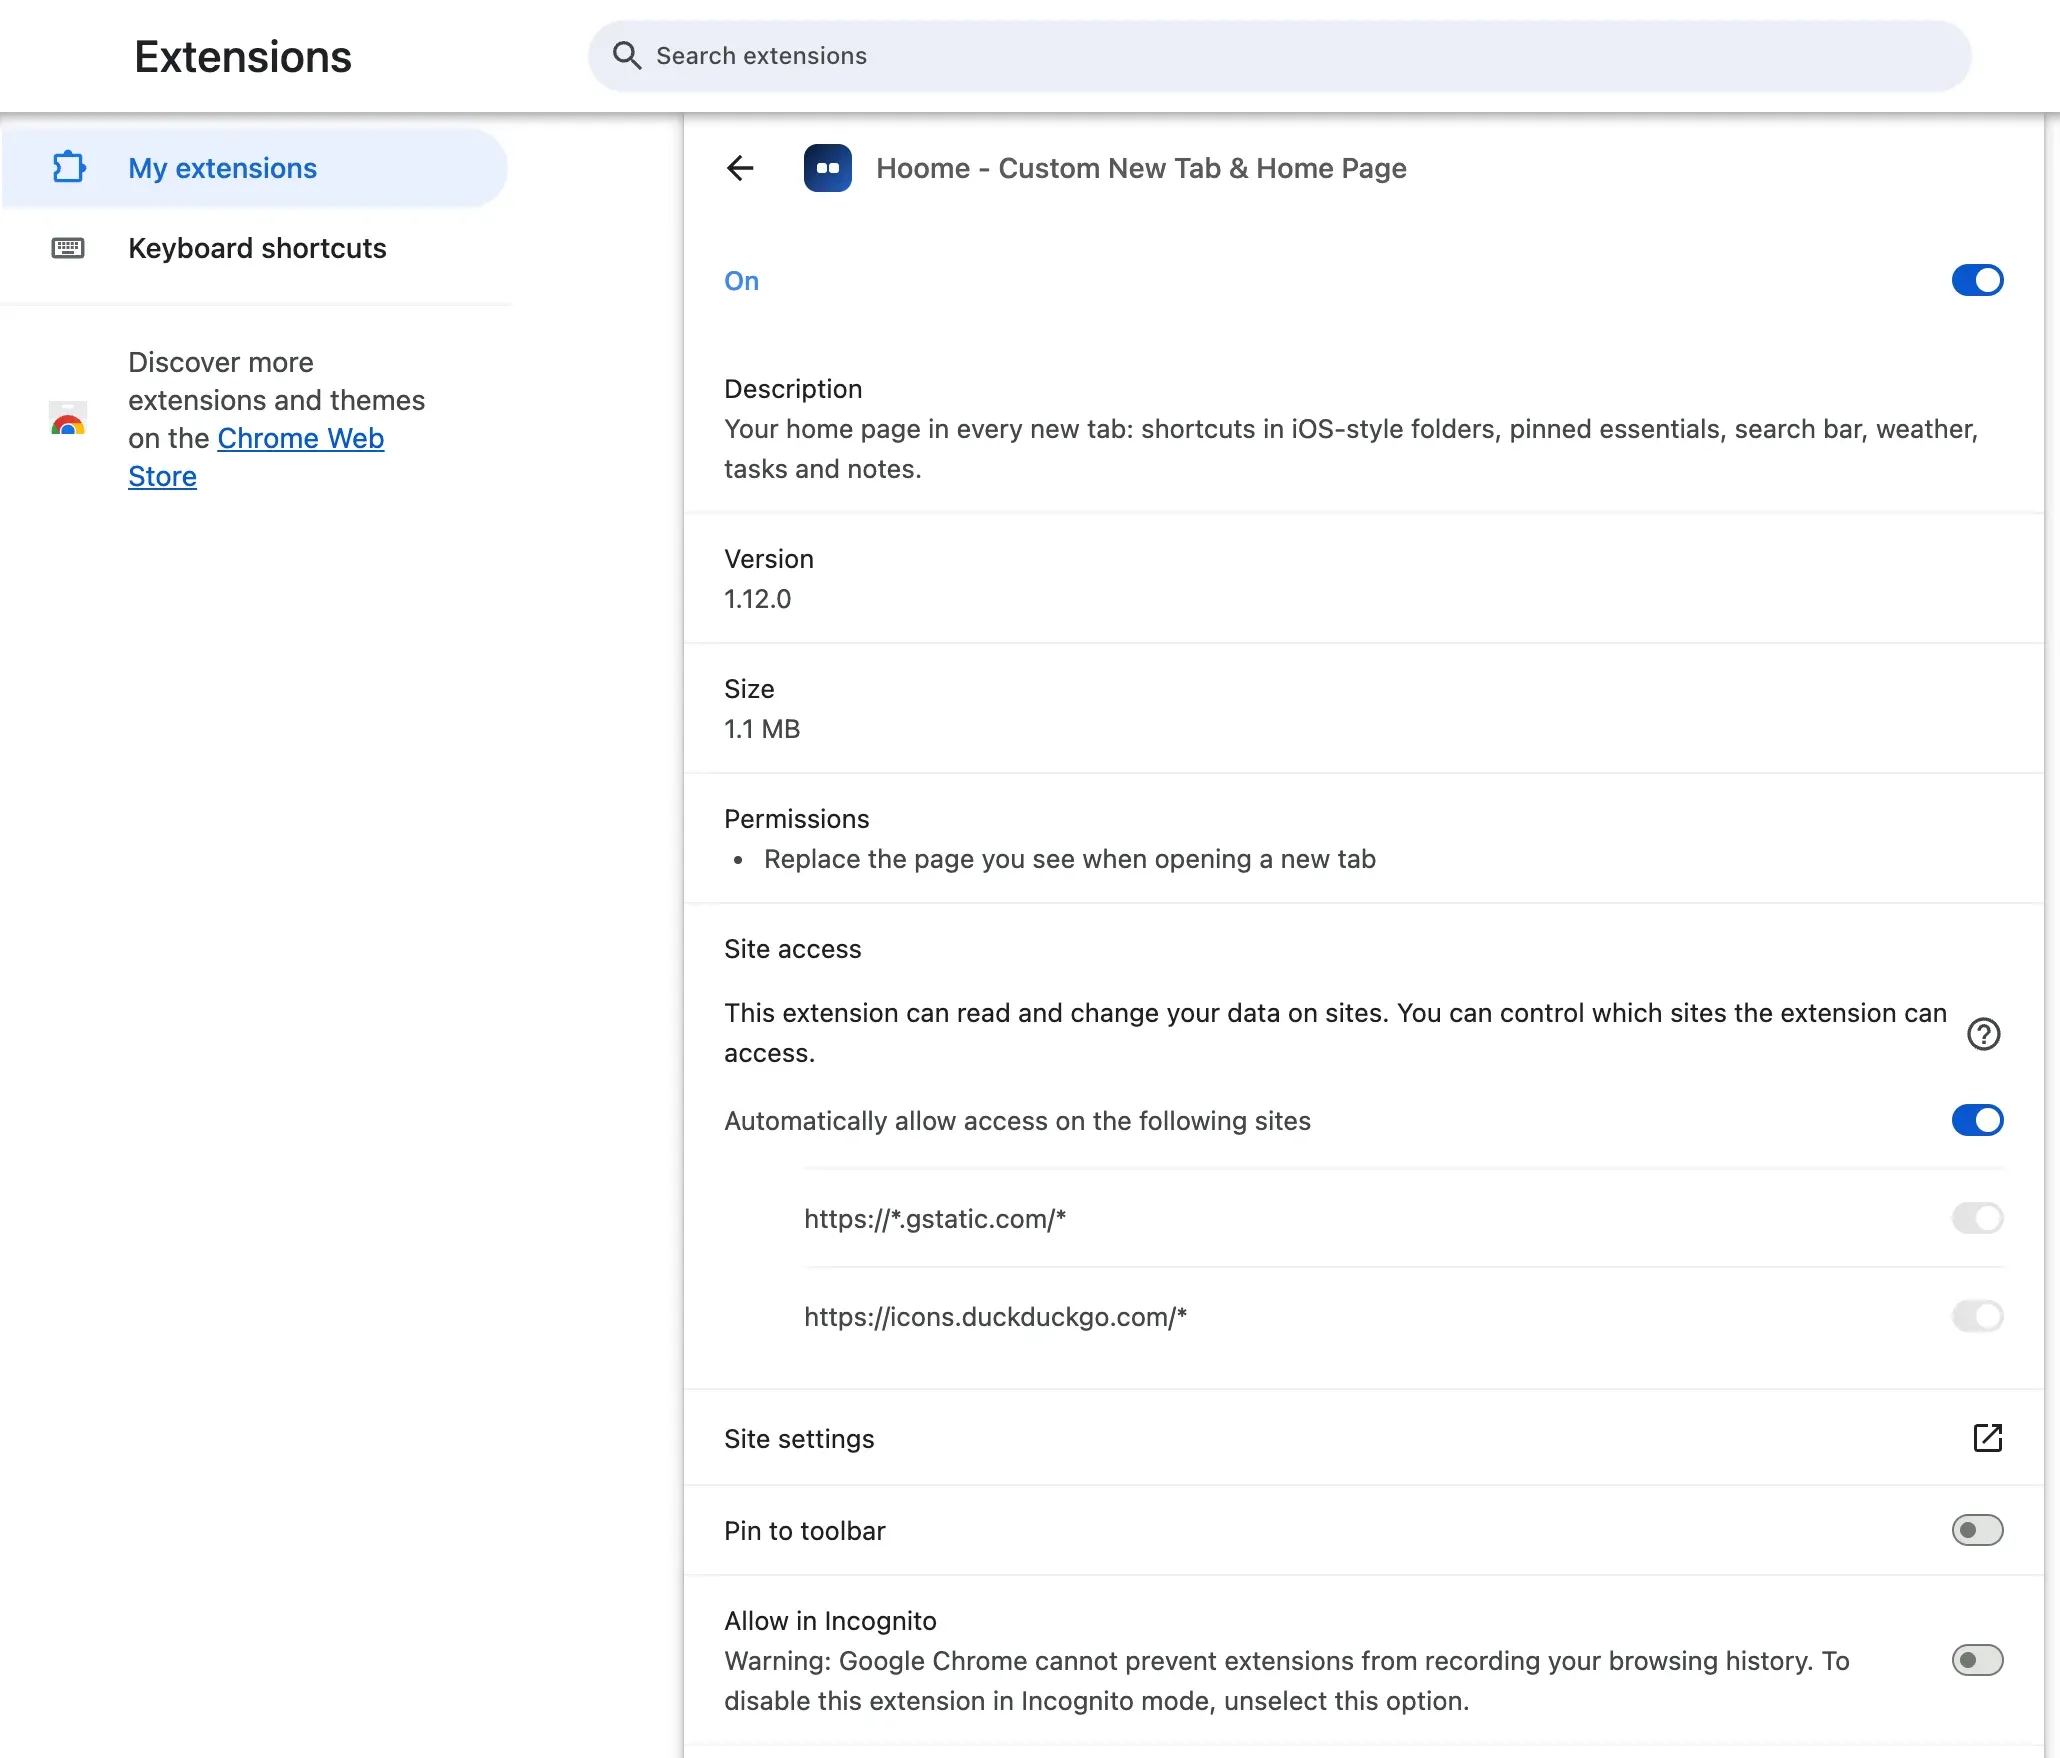Click the Hoome extension title text

click(x=1141, y=168)
